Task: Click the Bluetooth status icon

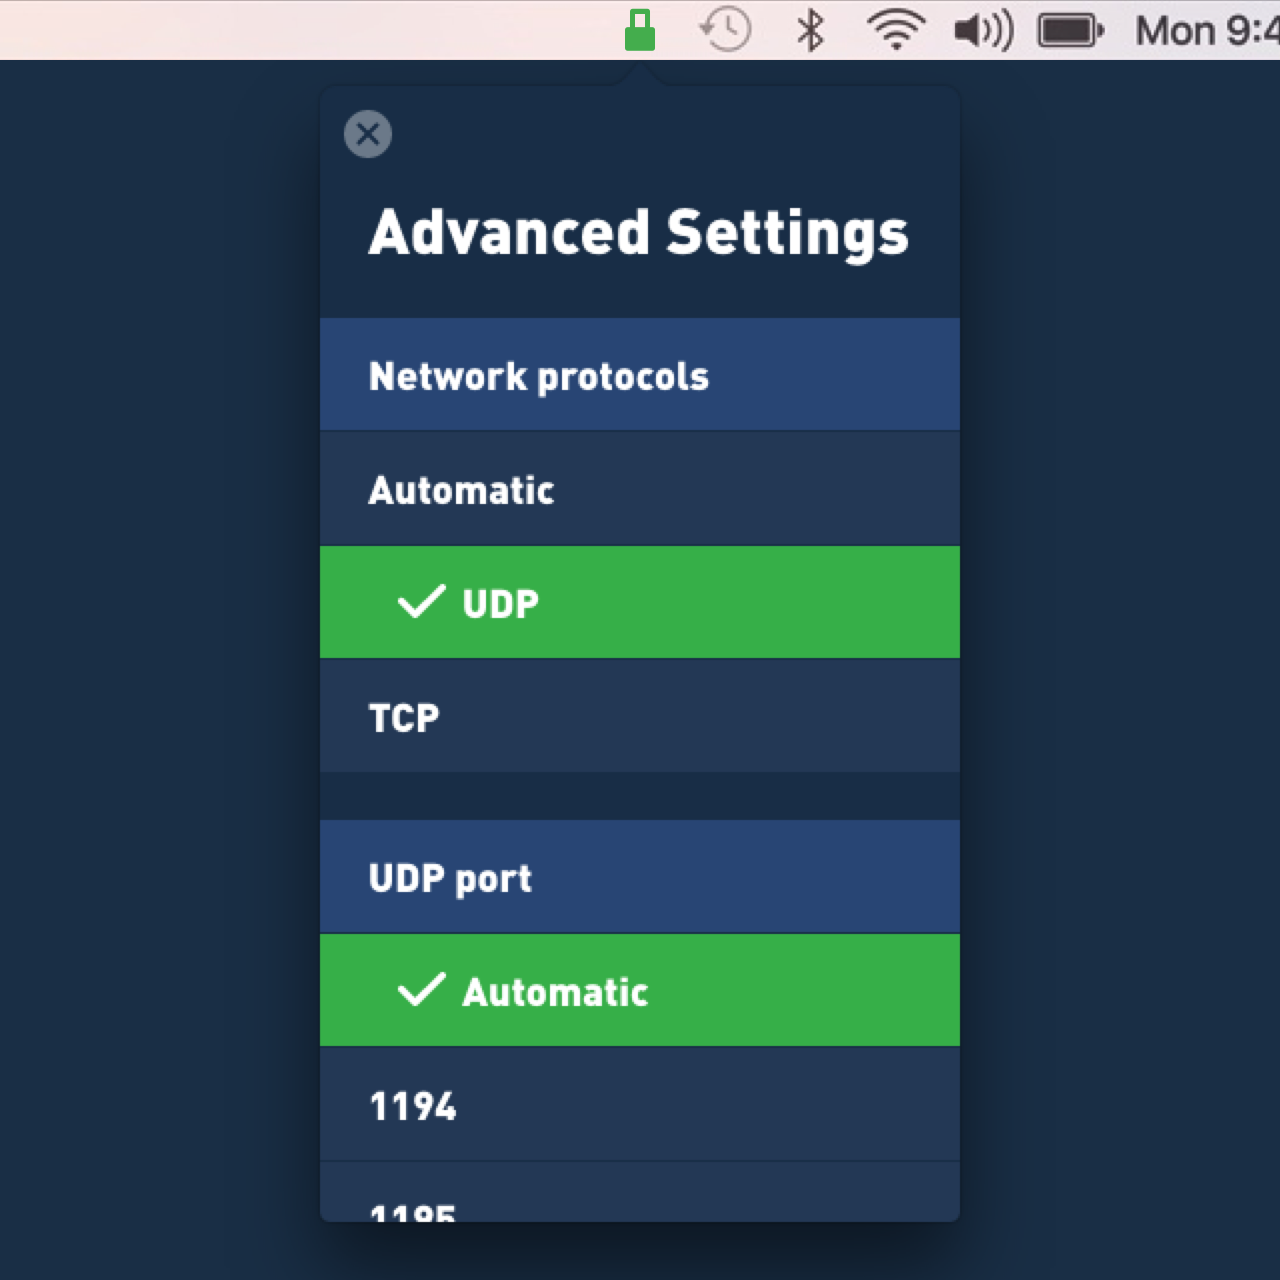Action: point(809,30)
